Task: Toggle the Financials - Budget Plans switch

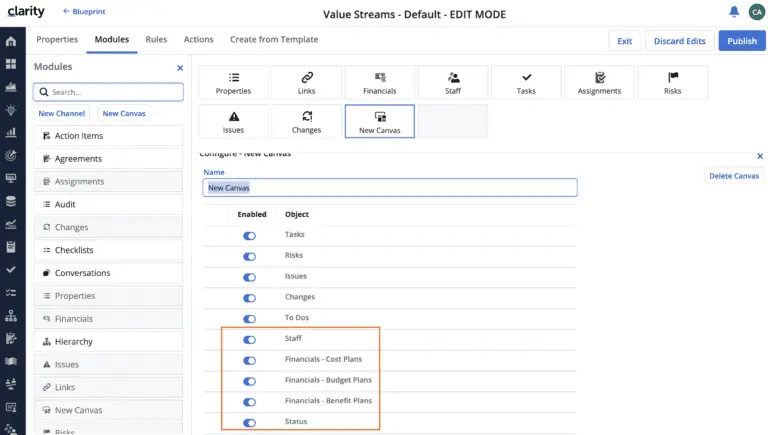Action: [249, 381]
